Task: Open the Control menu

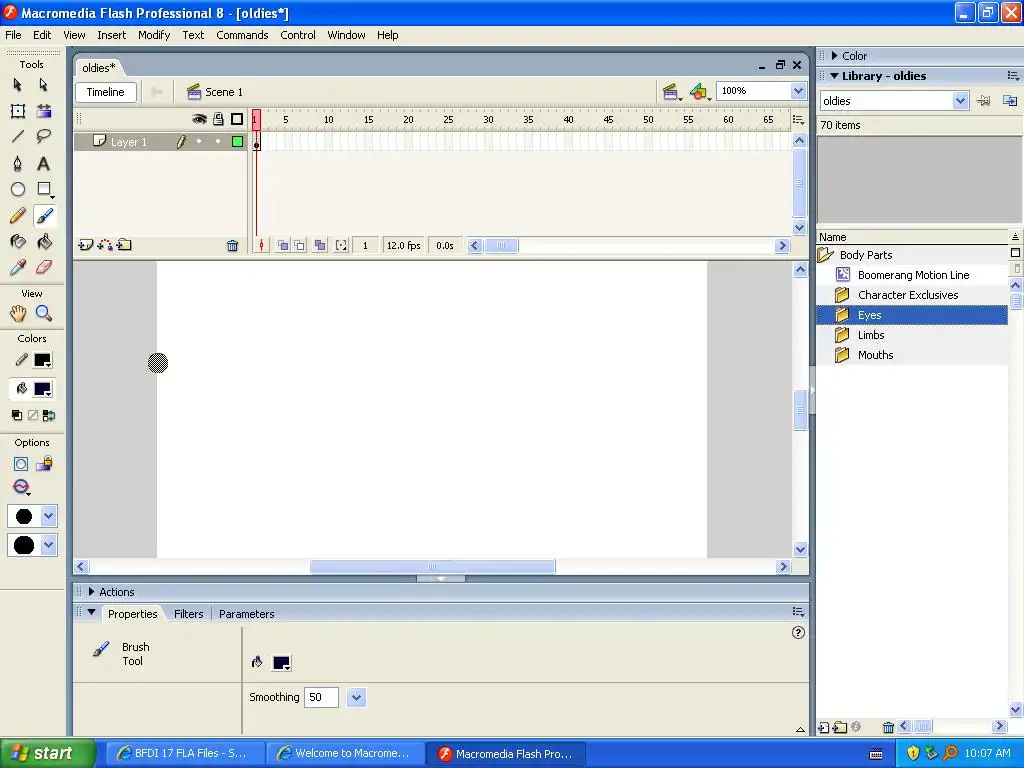Action: tap(298, 35)
